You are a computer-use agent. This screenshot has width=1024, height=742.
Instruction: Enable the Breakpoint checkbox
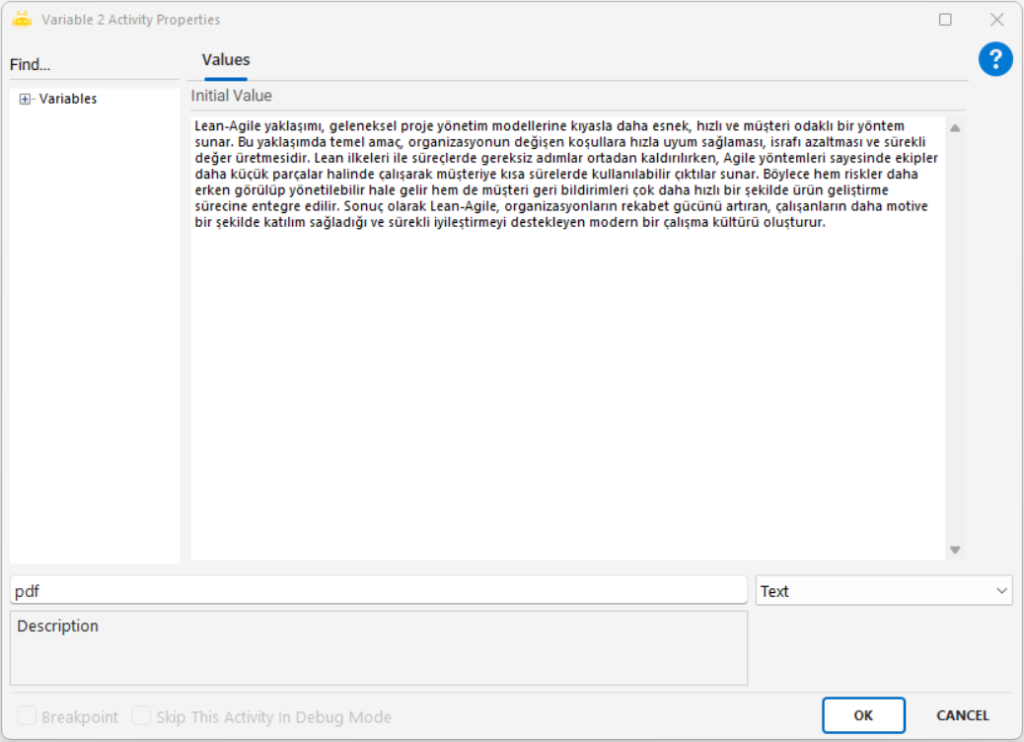pos(27,717)
